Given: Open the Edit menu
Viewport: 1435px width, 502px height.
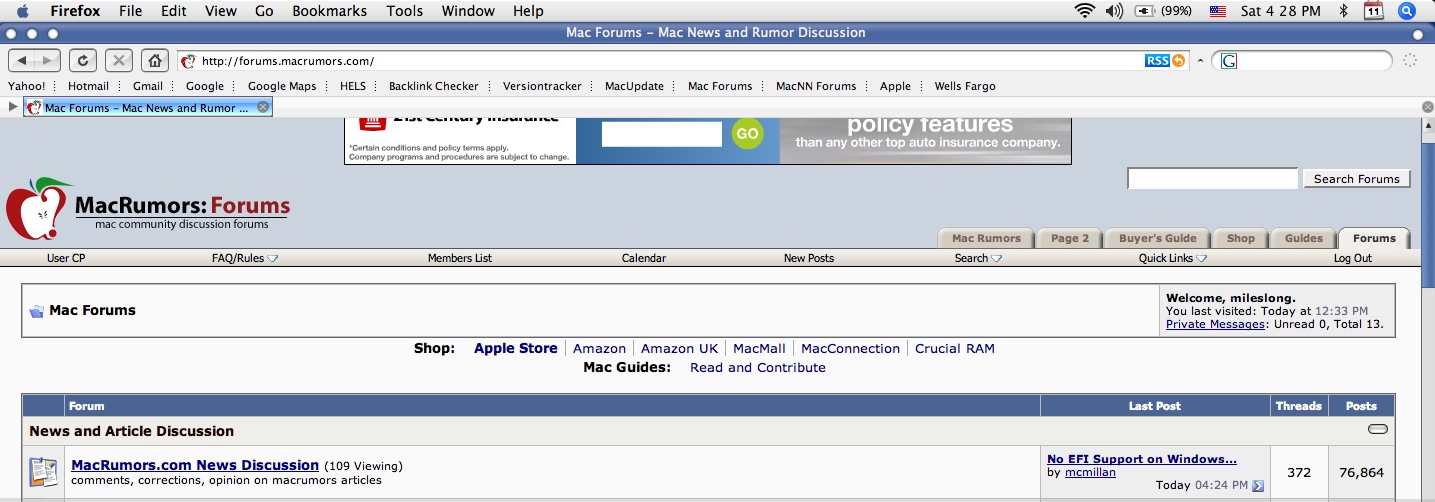Looking at the screenshot, I should tap(174, 11).
